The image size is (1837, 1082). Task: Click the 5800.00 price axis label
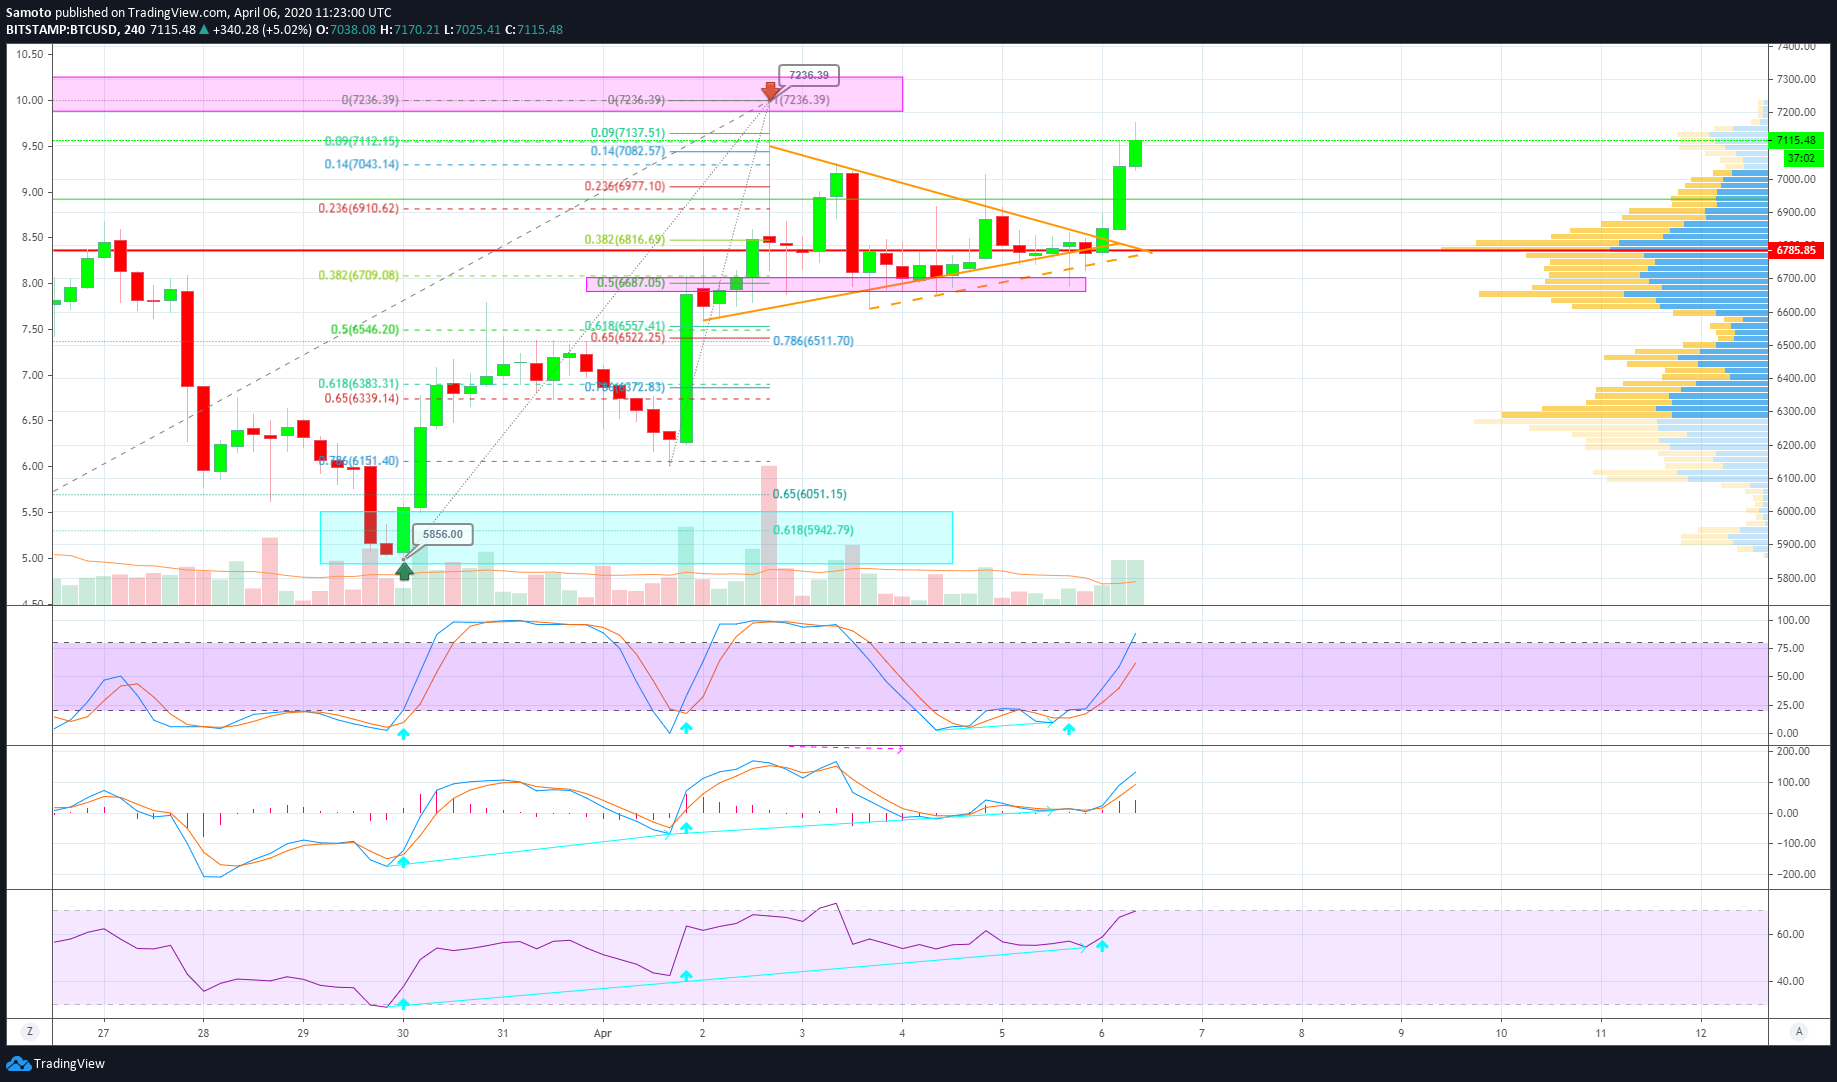tap(1796, 578)
